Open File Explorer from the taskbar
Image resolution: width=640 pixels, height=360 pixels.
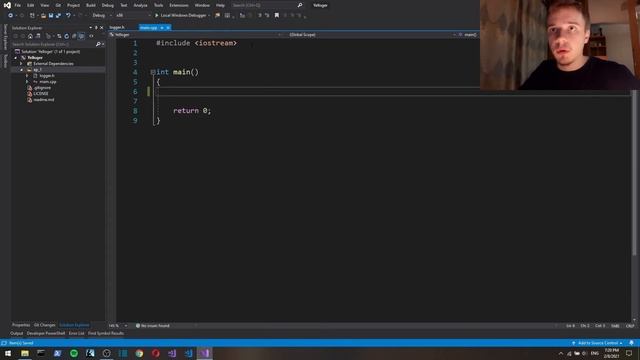(x=25, y=353)
